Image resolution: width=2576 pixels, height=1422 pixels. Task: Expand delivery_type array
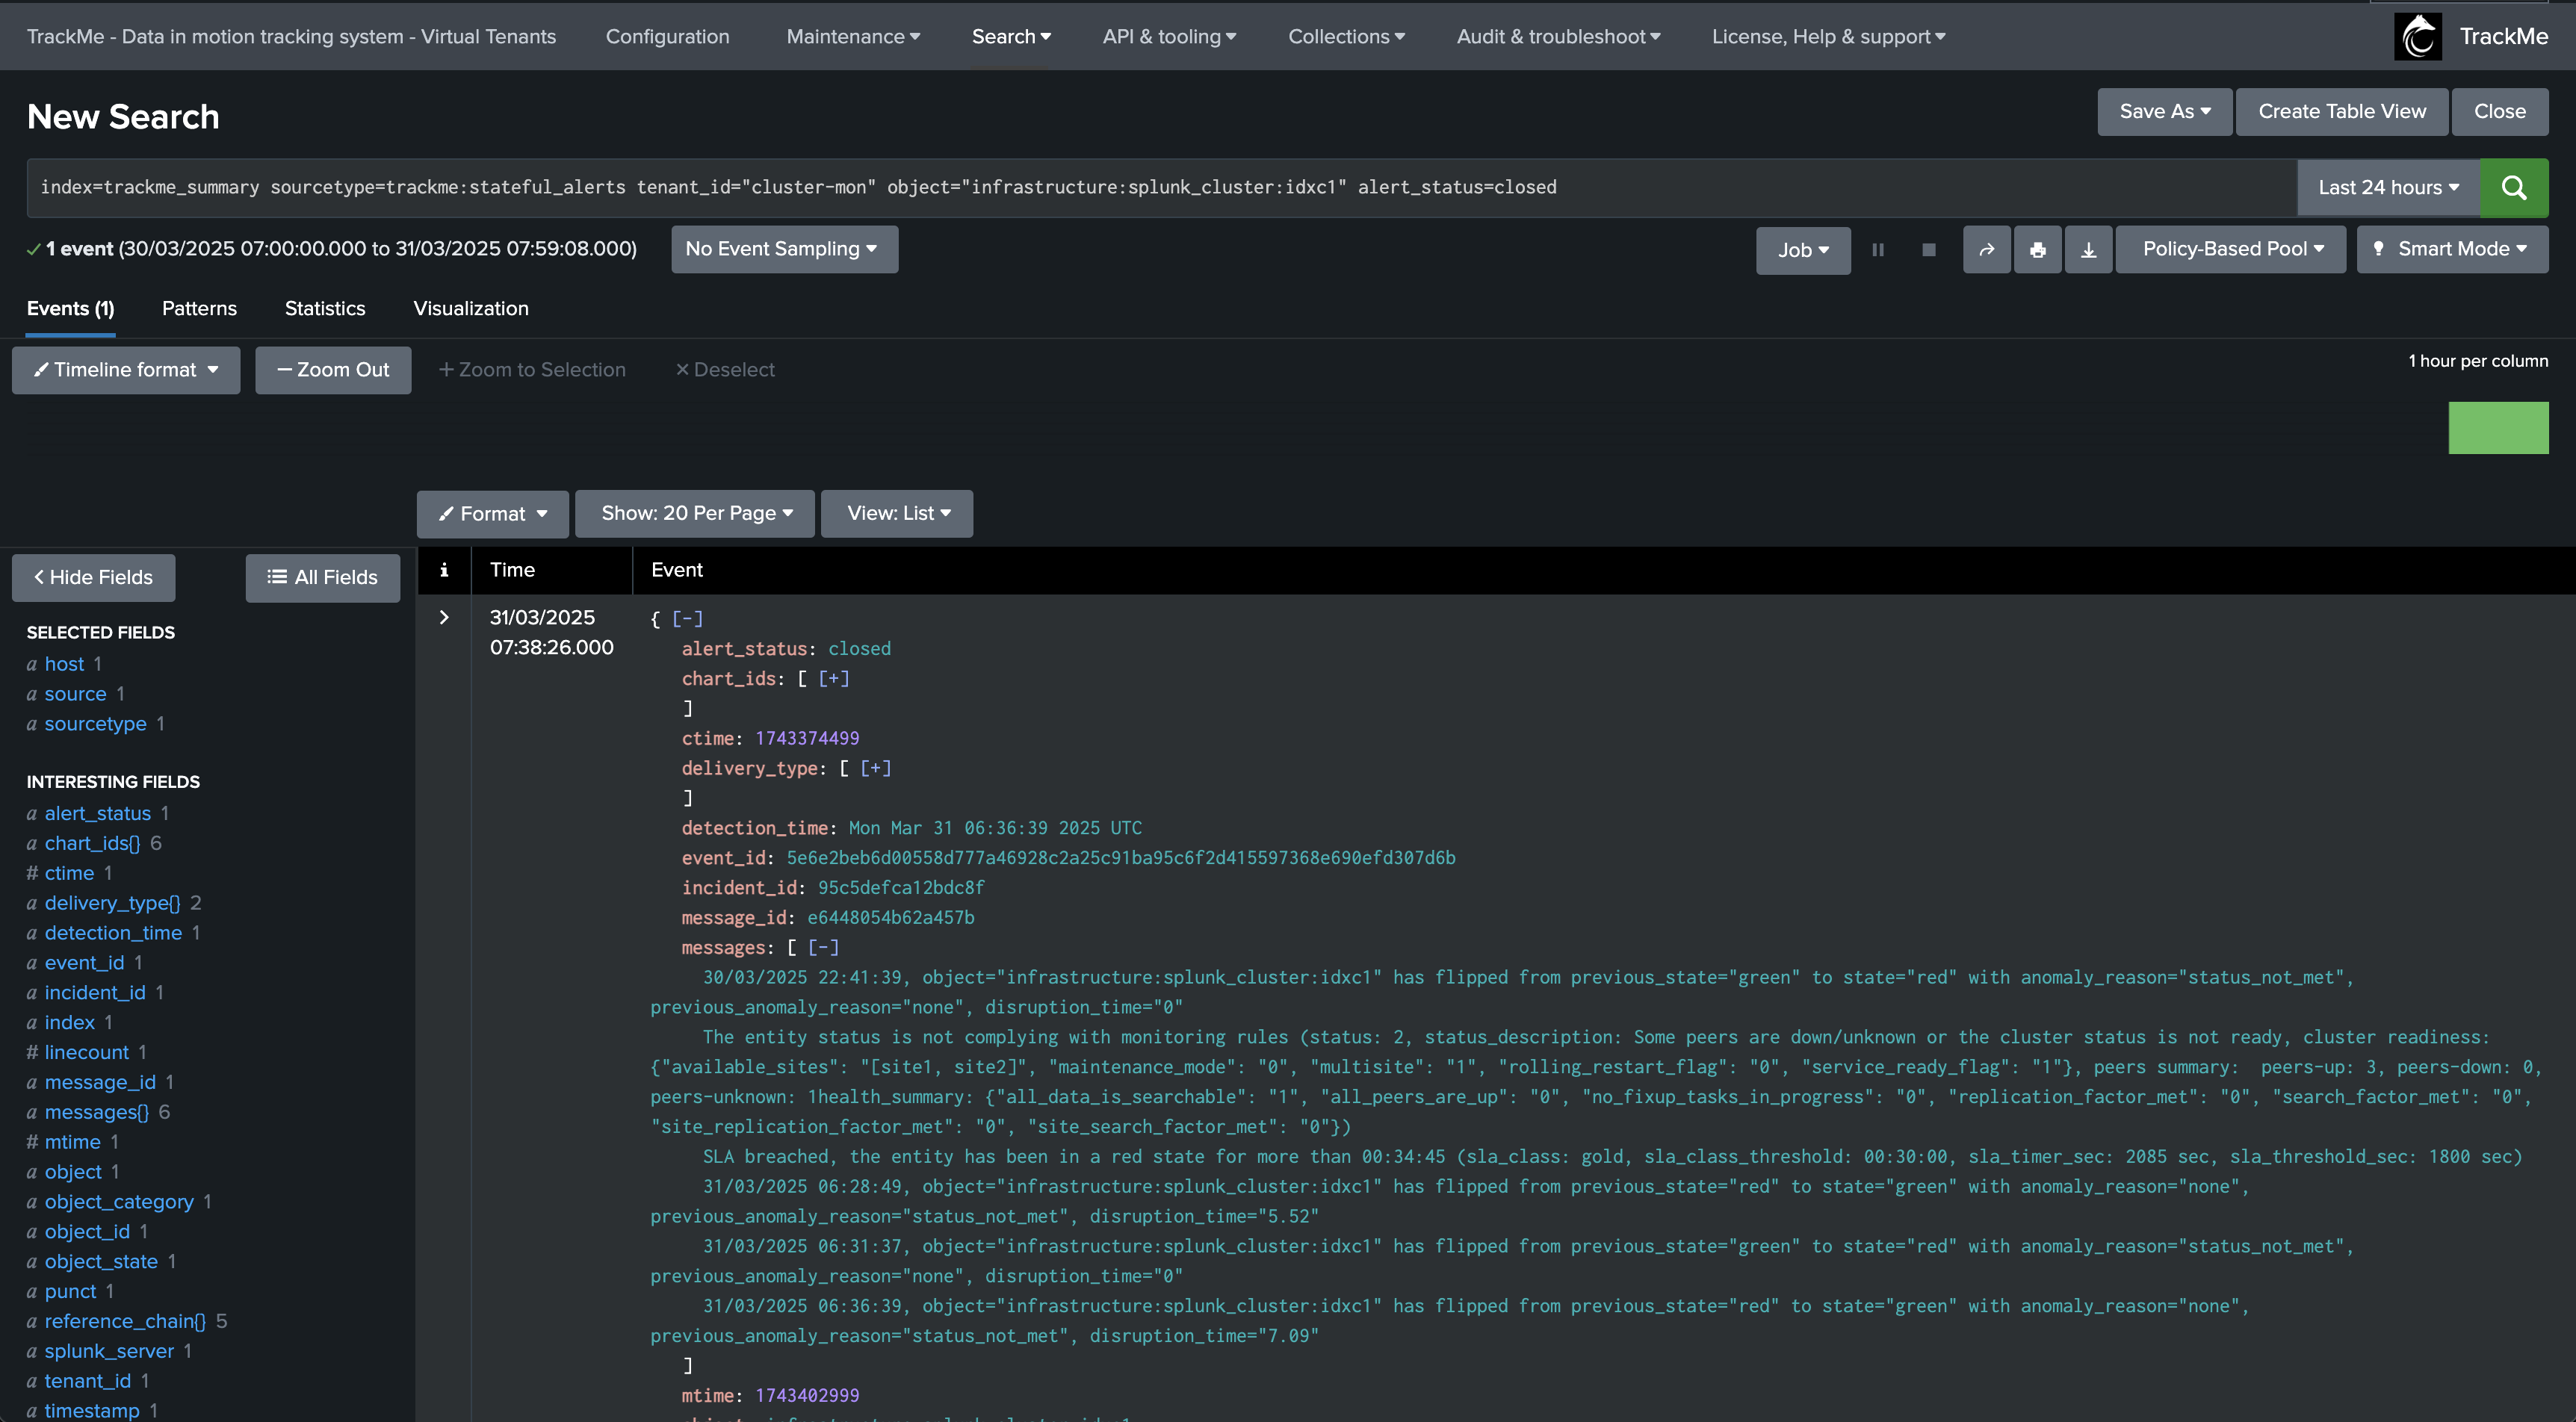click(875, 768)
